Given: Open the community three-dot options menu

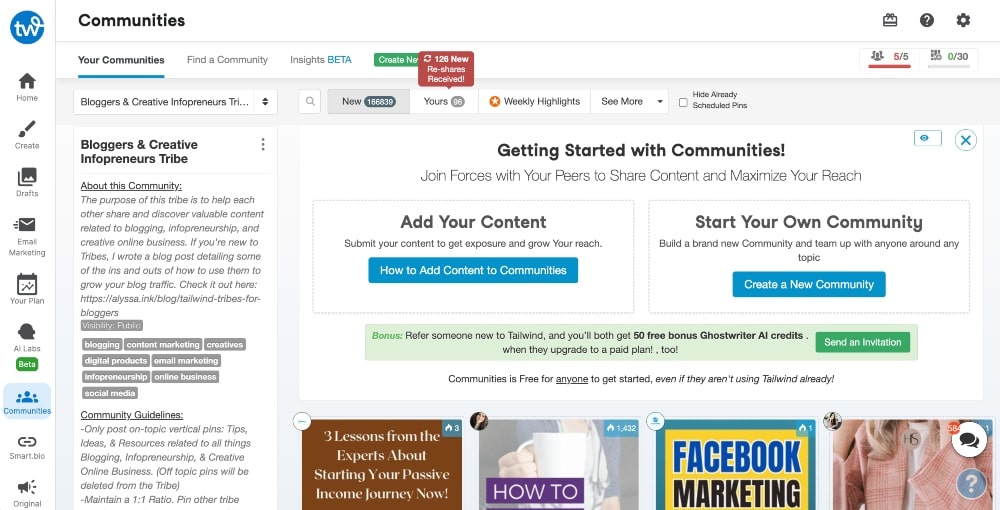Looking at the screenshot, I should point(263,145).
